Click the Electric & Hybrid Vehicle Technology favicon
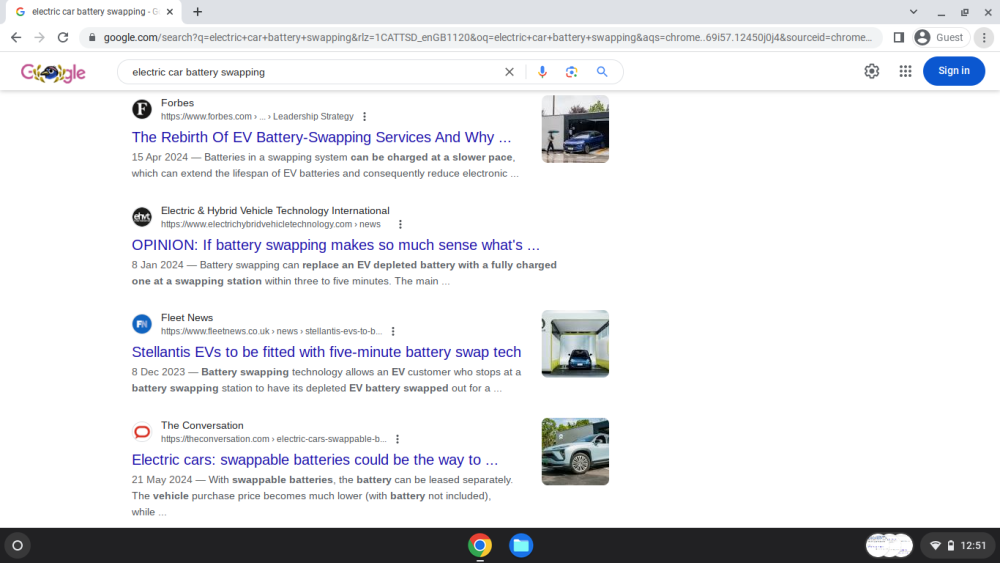The height and width of the screenshot is (563, 1000). [142, 217]
